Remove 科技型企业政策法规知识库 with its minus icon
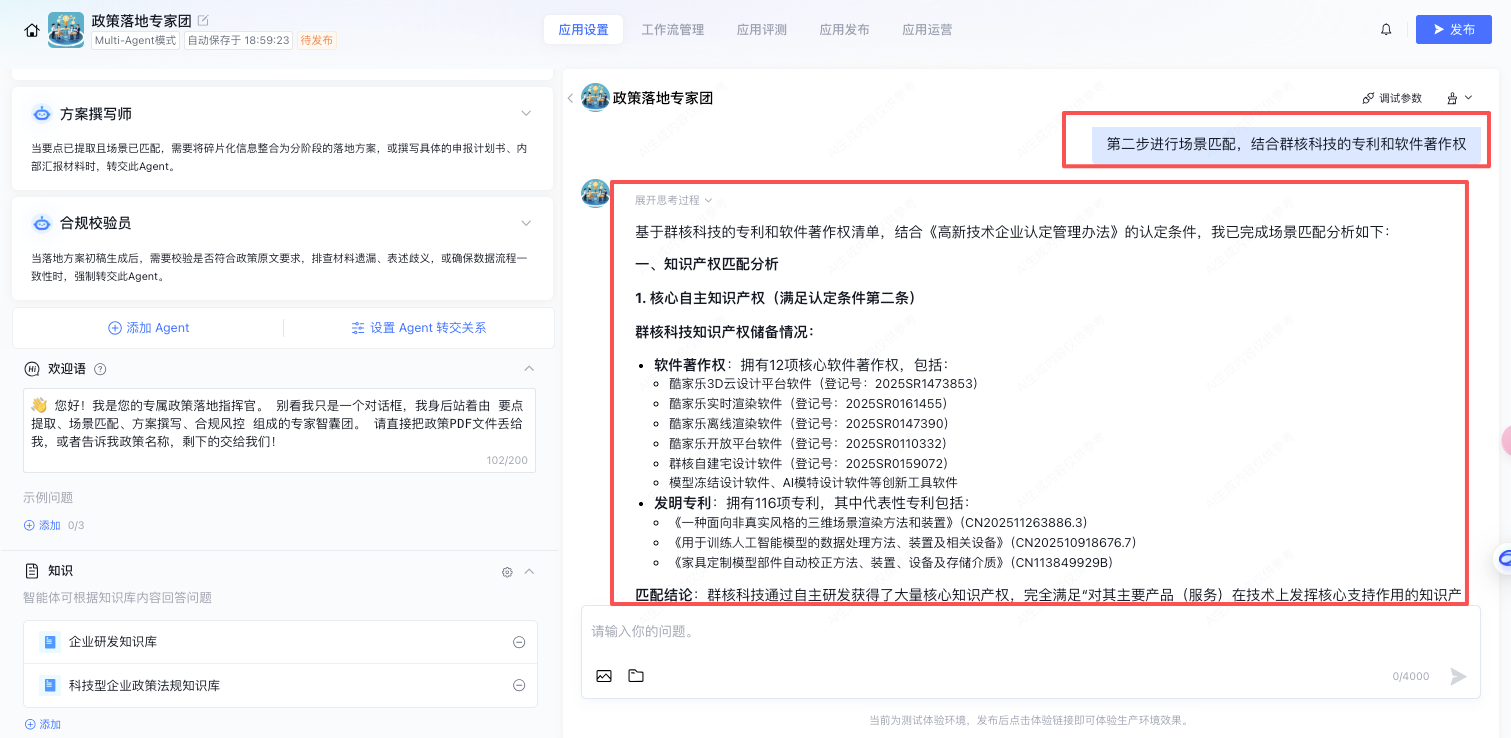Image resolution: width=1511 pixels, height=738 pixels. pyautogui.click(x=519, y=685)
